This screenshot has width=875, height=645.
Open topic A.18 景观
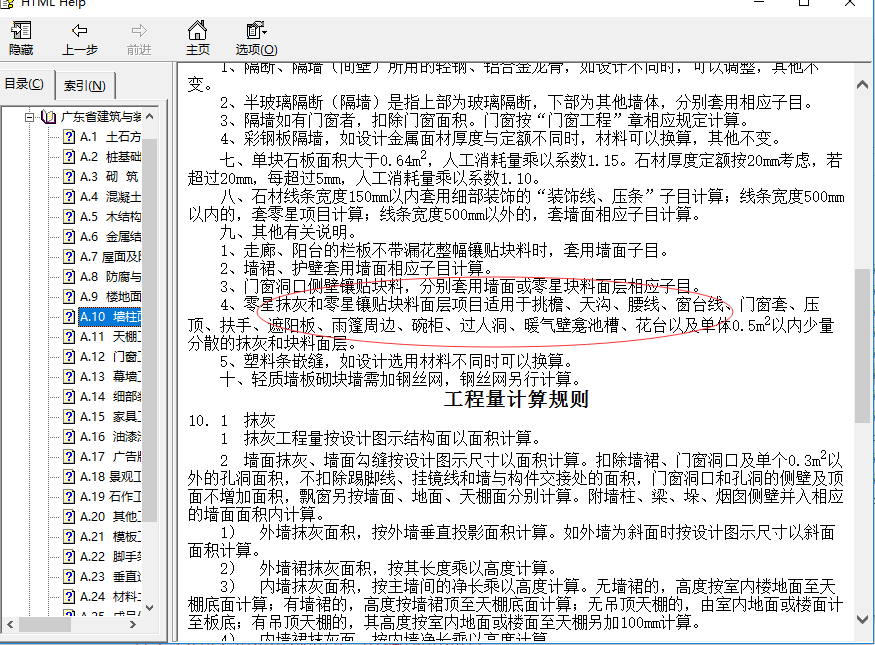[110, 476]
